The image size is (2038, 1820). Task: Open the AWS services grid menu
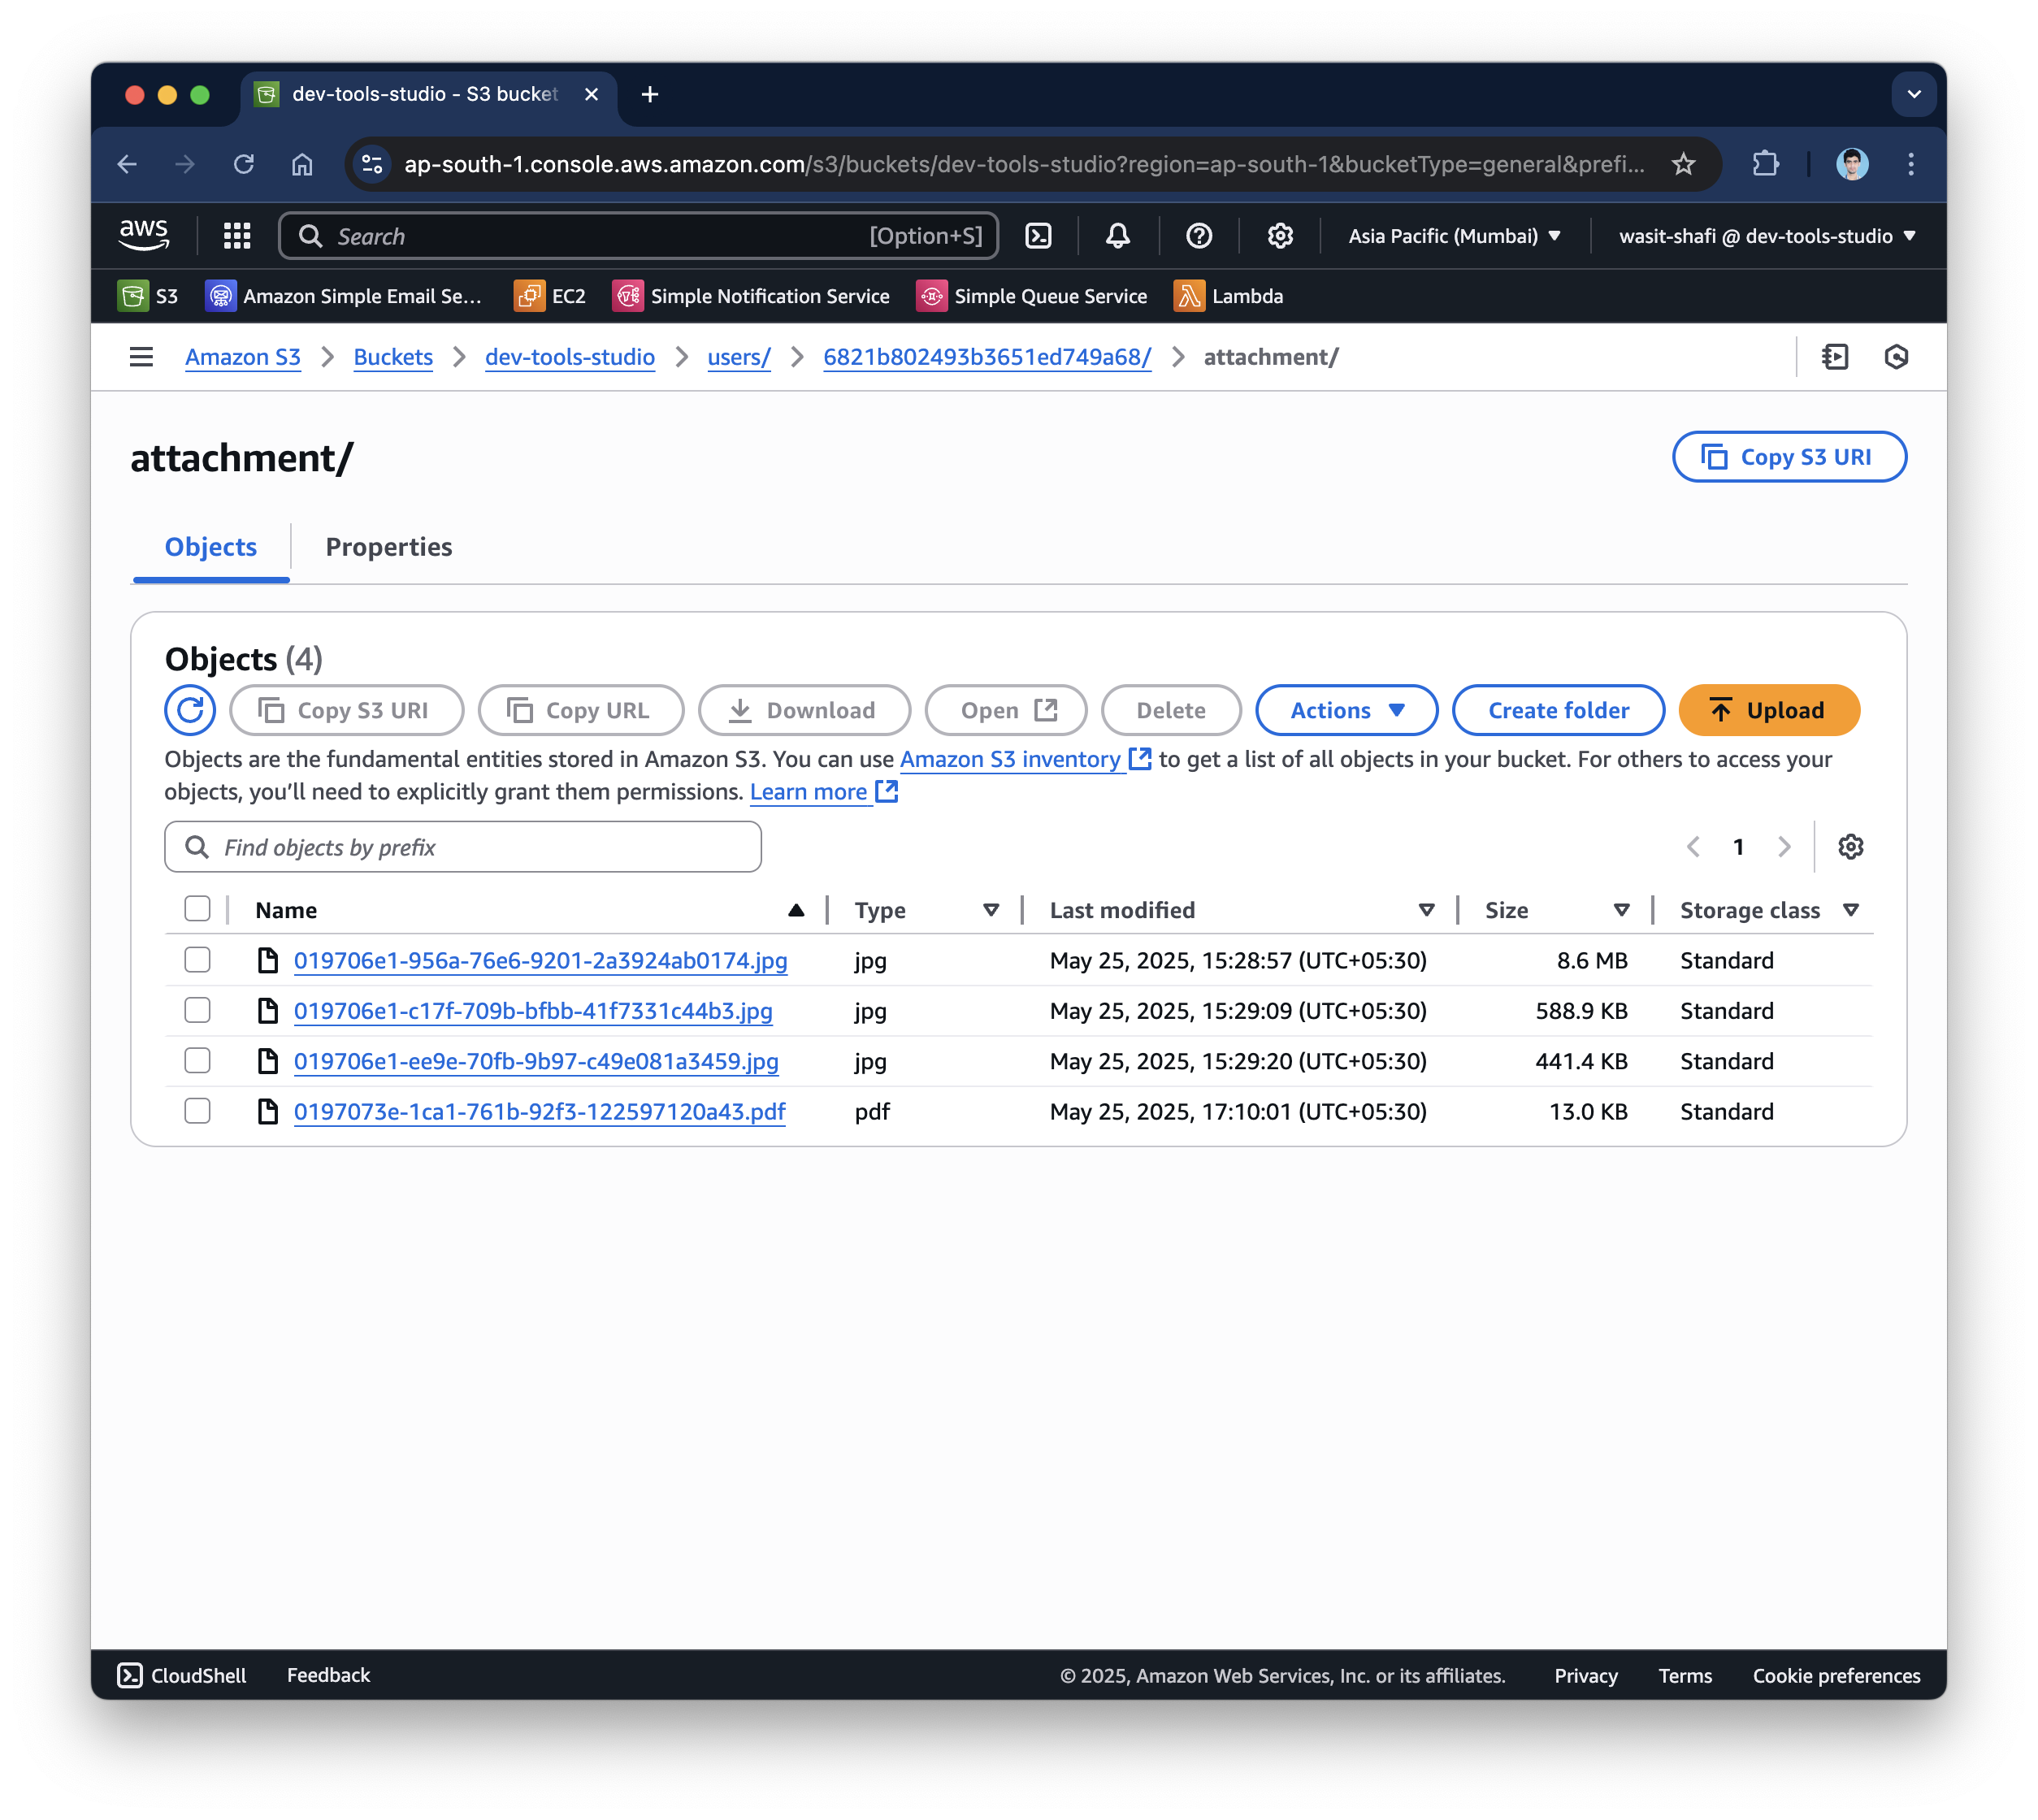pyautogui.click(x=237, y=236)
